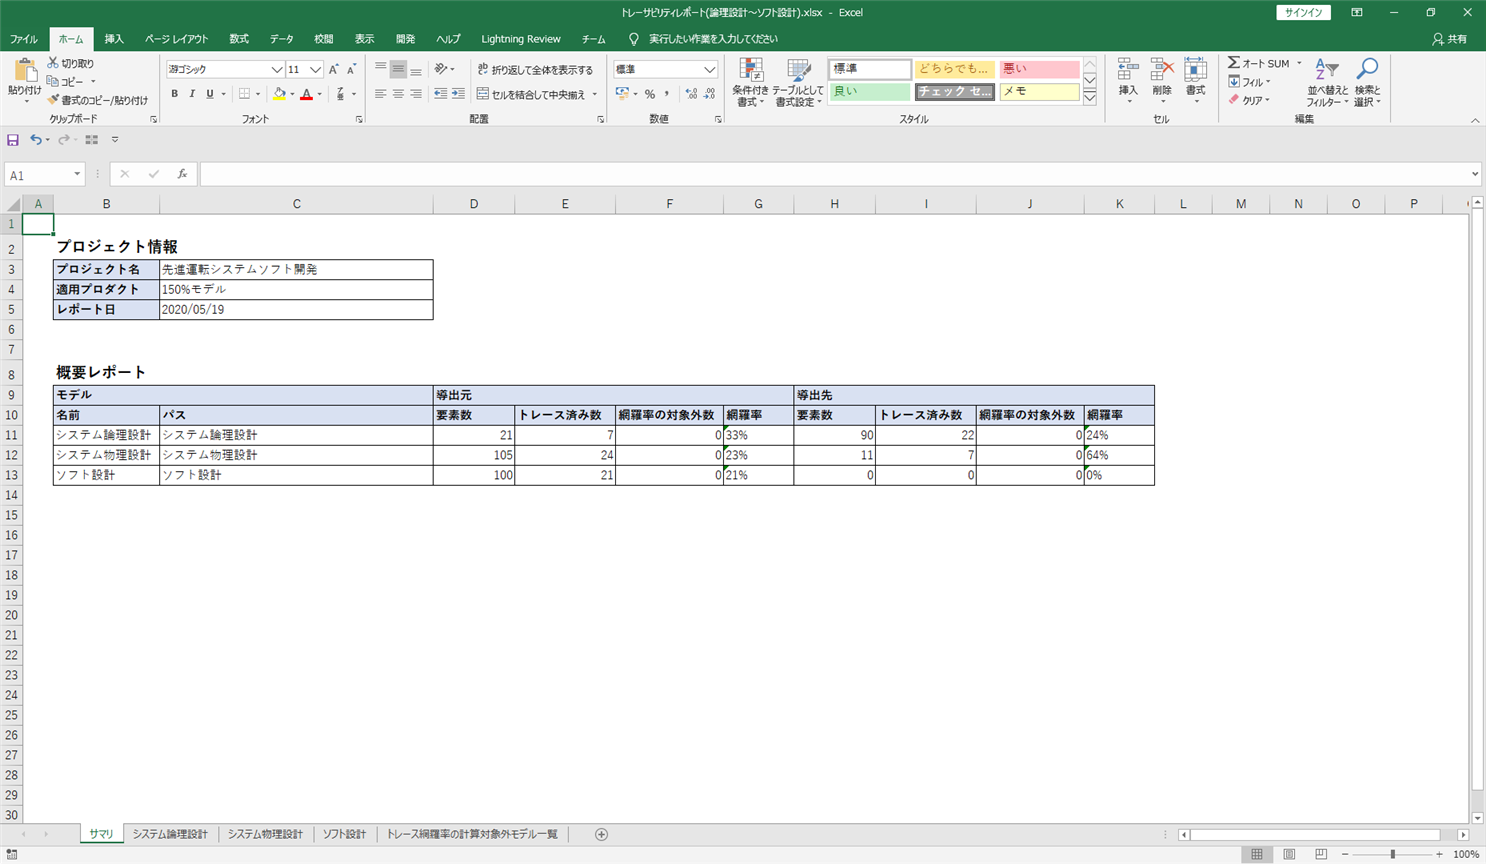Open Find and Select (検索と選択) magnifier

point(1367,83)
